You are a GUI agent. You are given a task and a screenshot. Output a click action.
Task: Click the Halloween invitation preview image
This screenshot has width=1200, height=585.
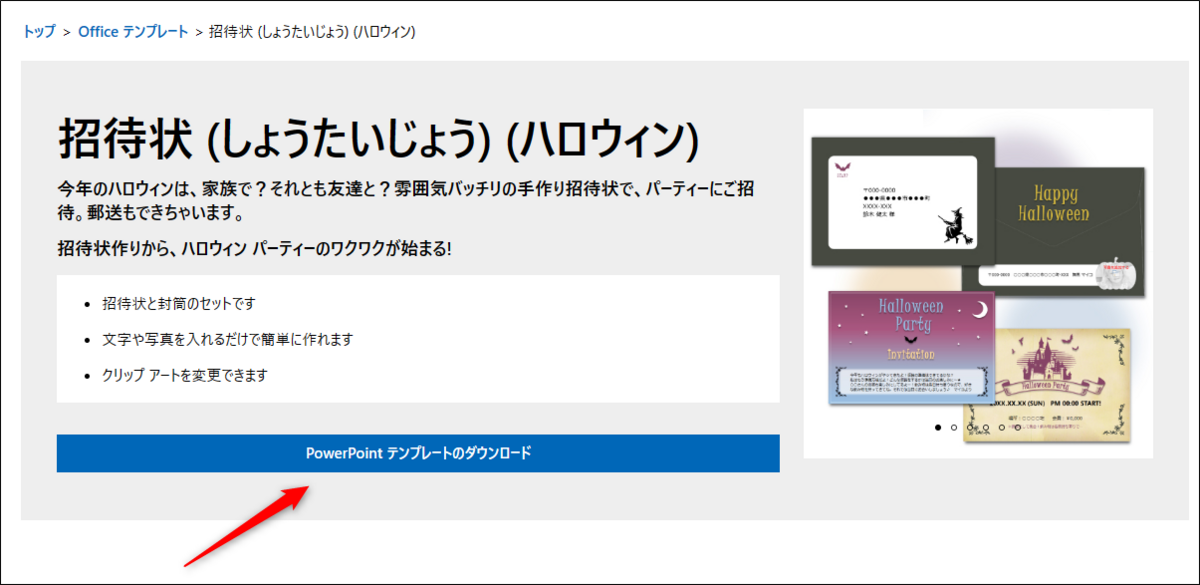click(x=978, y=283)
